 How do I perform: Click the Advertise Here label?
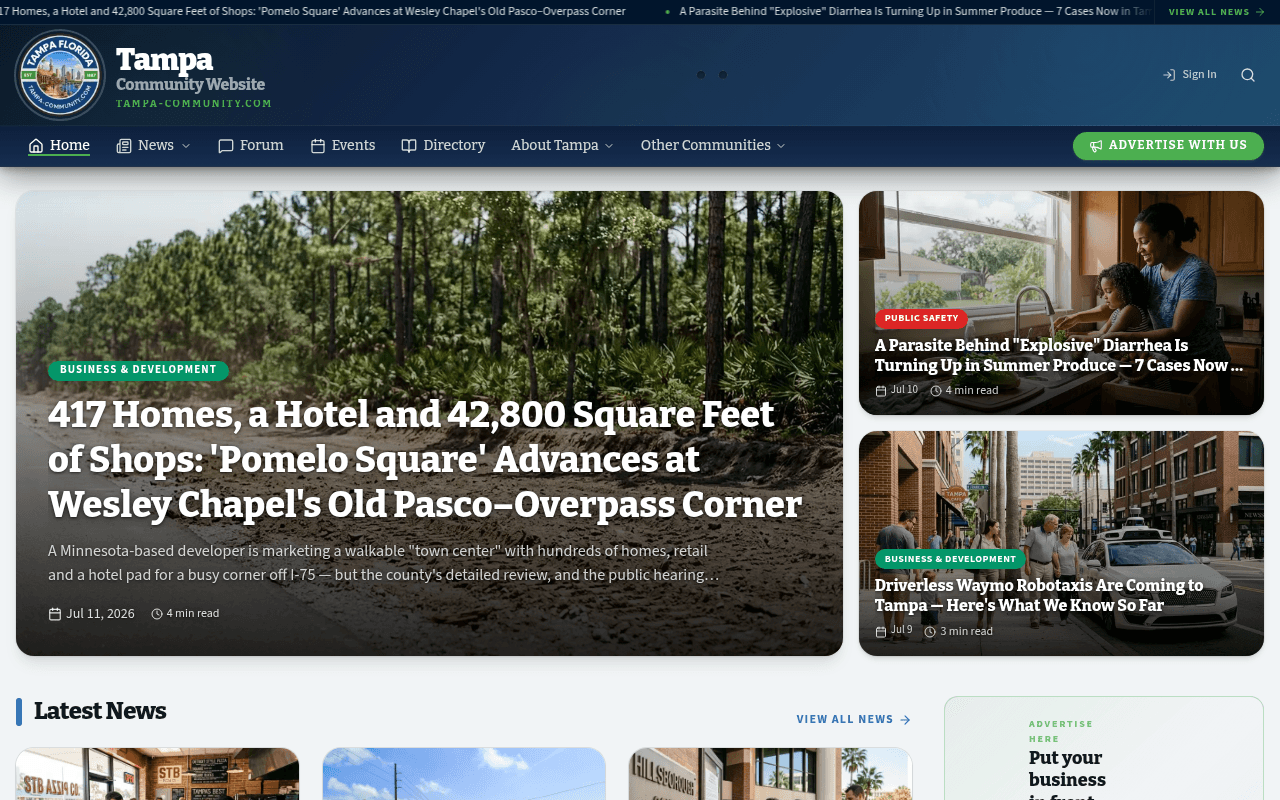pos(1061,731)
